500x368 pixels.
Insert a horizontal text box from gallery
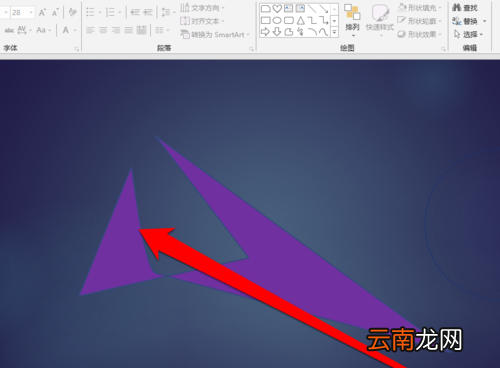click(x=288, y=8)
